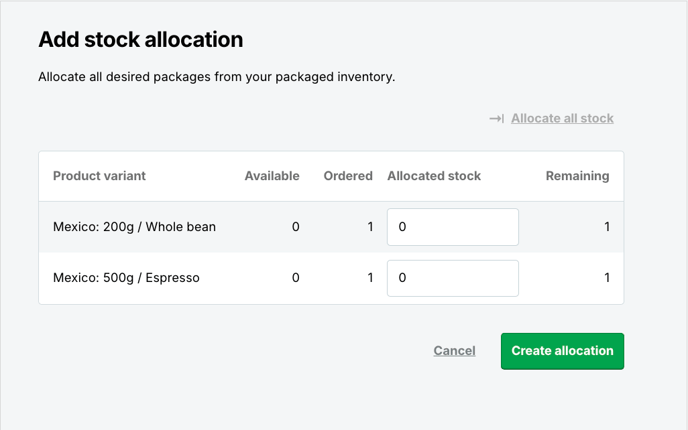Click the Ordered value for 500g Espresso

tap(370, 278)
